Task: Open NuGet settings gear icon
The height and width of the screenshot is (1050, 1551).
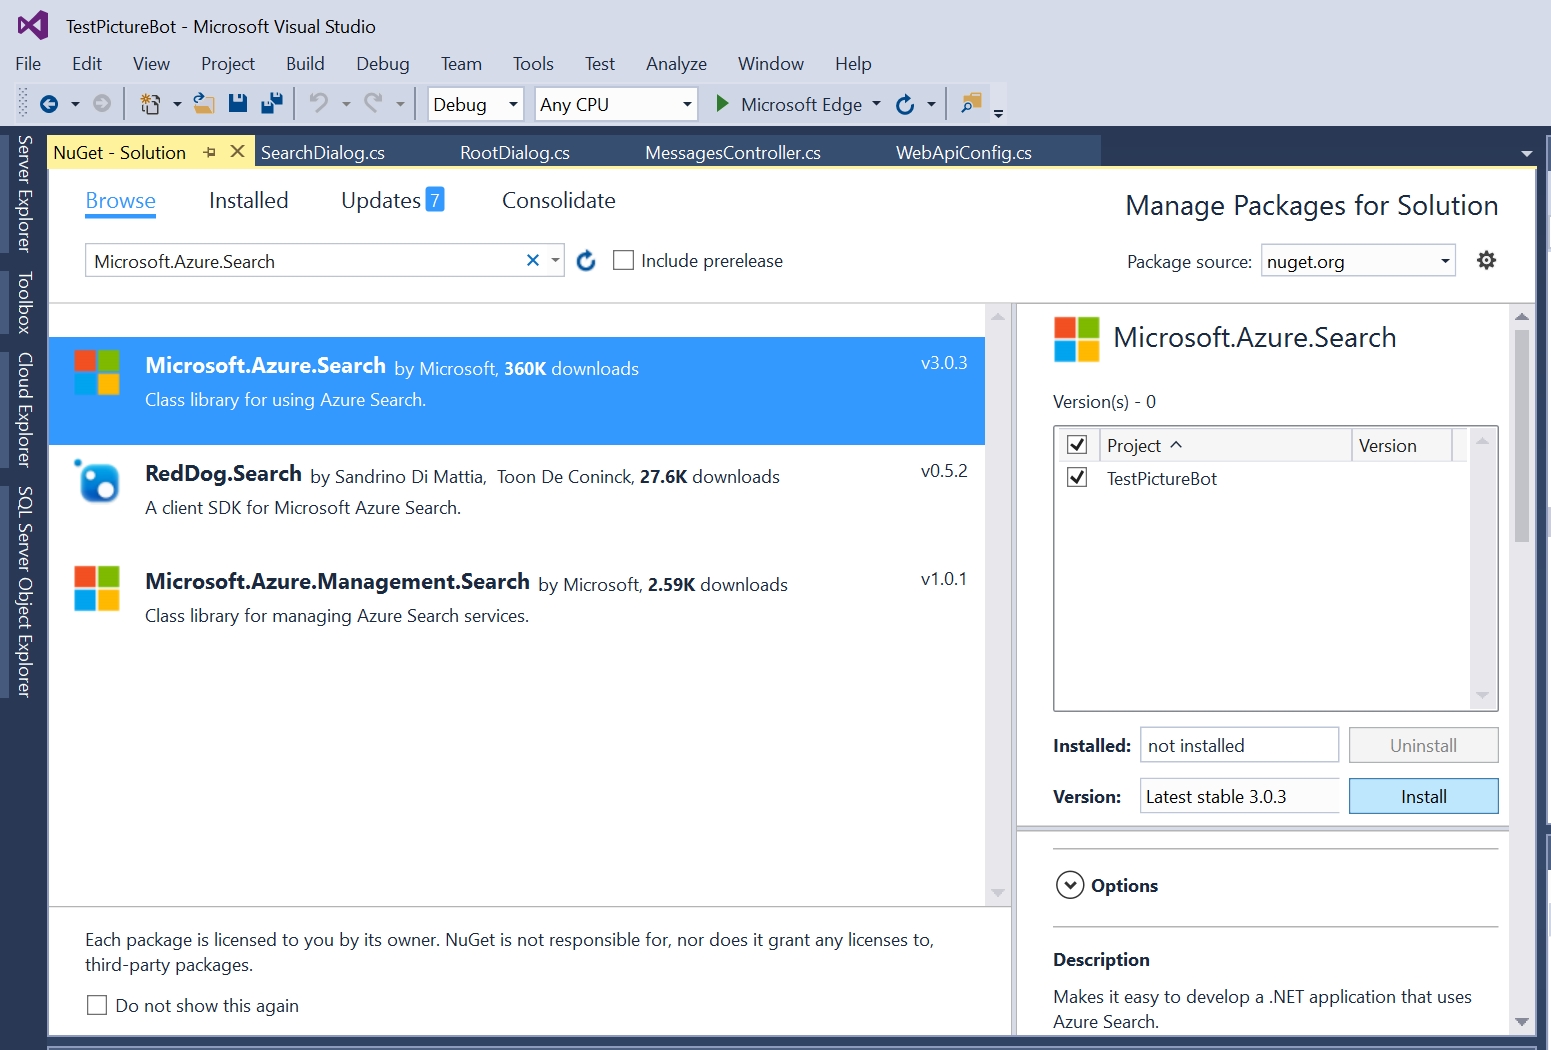Action: coord(1487,260)
